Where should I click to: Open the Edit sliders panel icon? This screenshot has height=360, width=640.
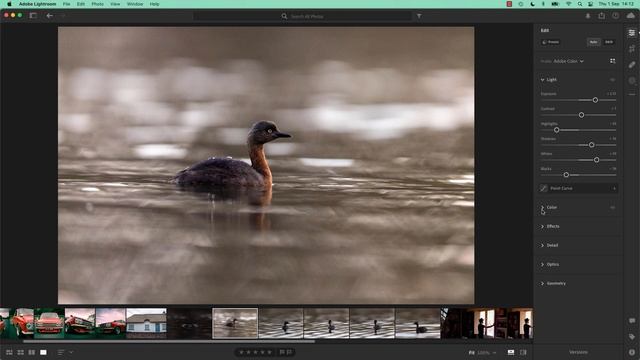(x=631, y=33)
